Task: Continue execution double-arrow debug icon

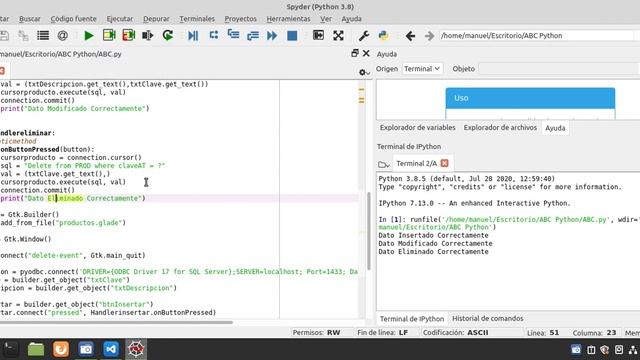Action: click(x=272, y=36)
